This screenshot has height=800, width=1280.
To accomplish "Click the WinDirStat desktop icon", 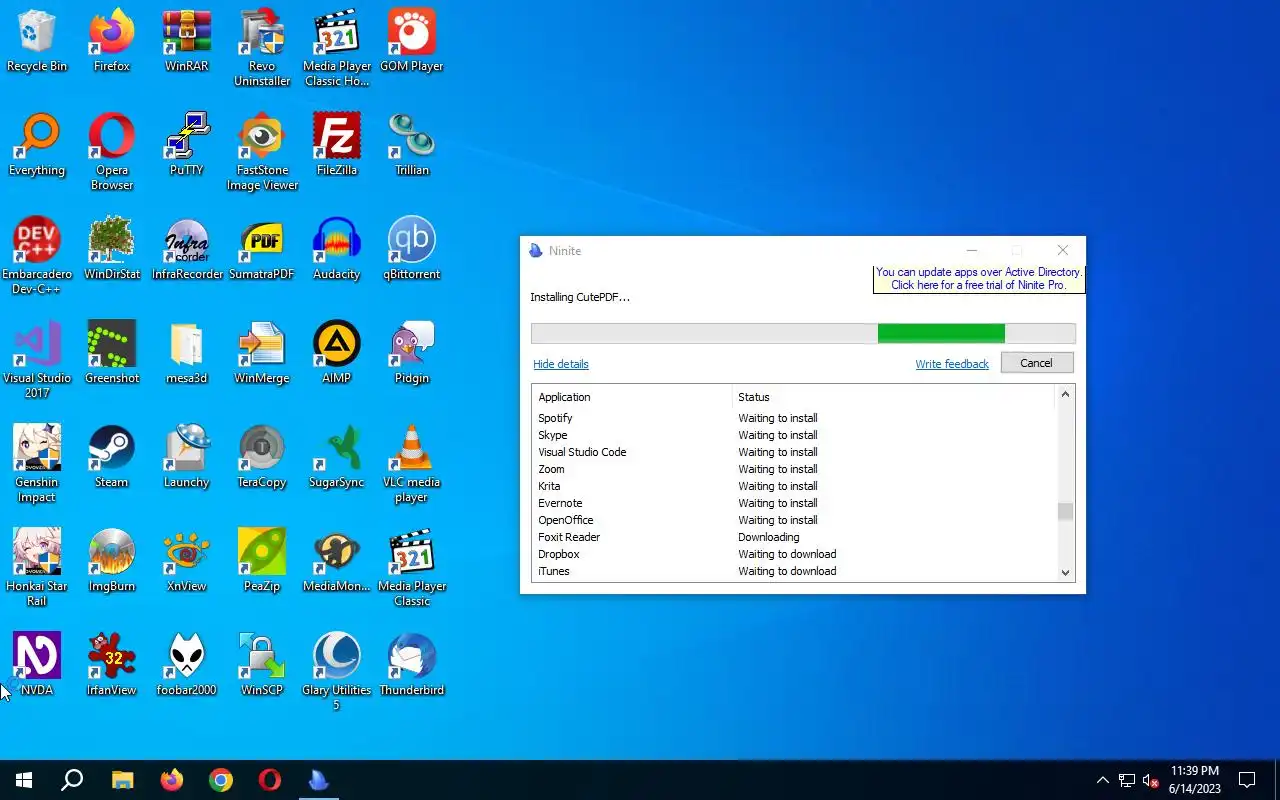I will 112,249.
